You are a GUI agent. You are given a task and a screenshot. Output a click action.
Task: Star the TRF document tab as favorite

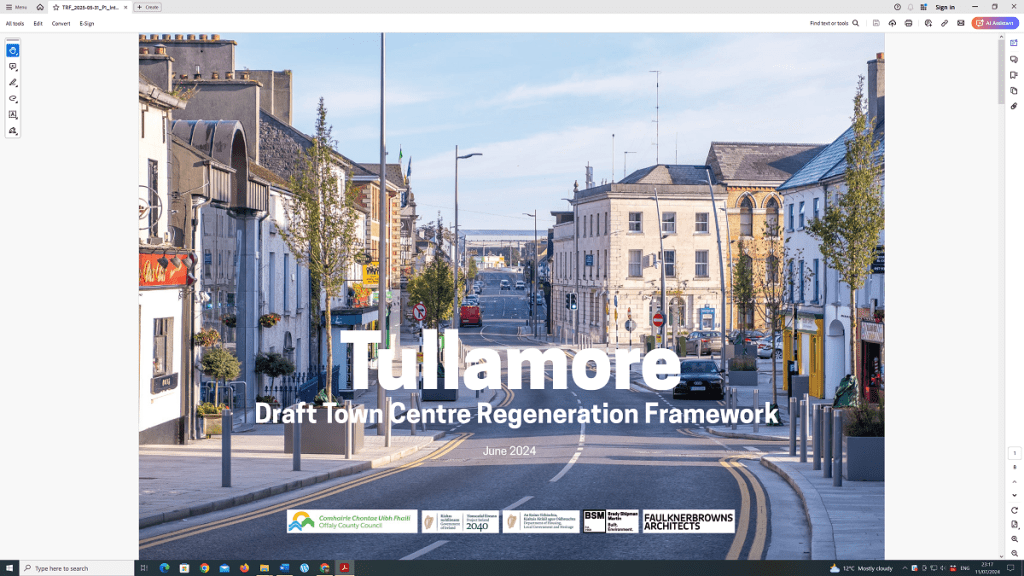pos(56,7)
